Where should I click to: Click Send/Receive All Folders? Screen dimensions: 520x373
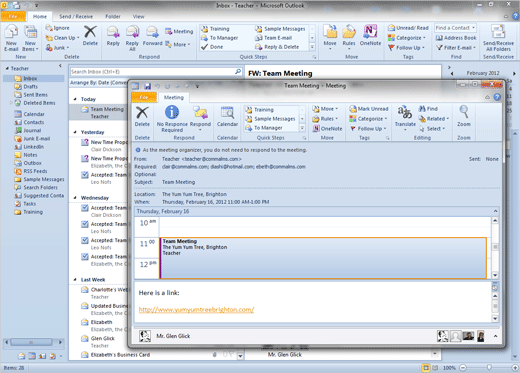[498, 39]
